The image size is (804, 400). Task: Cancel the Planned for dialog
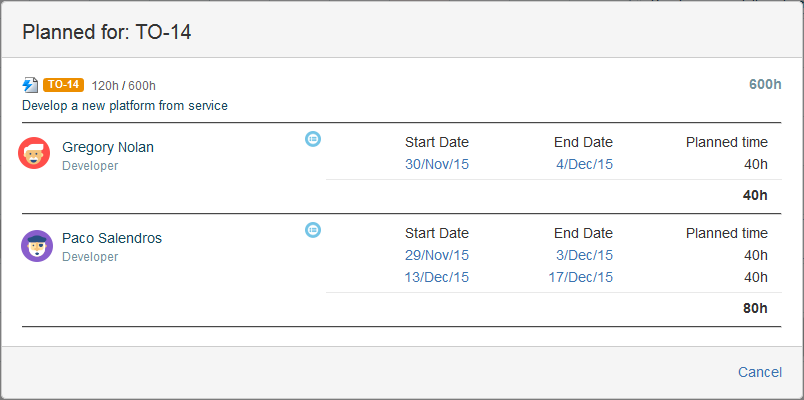(x=759, y=372)
